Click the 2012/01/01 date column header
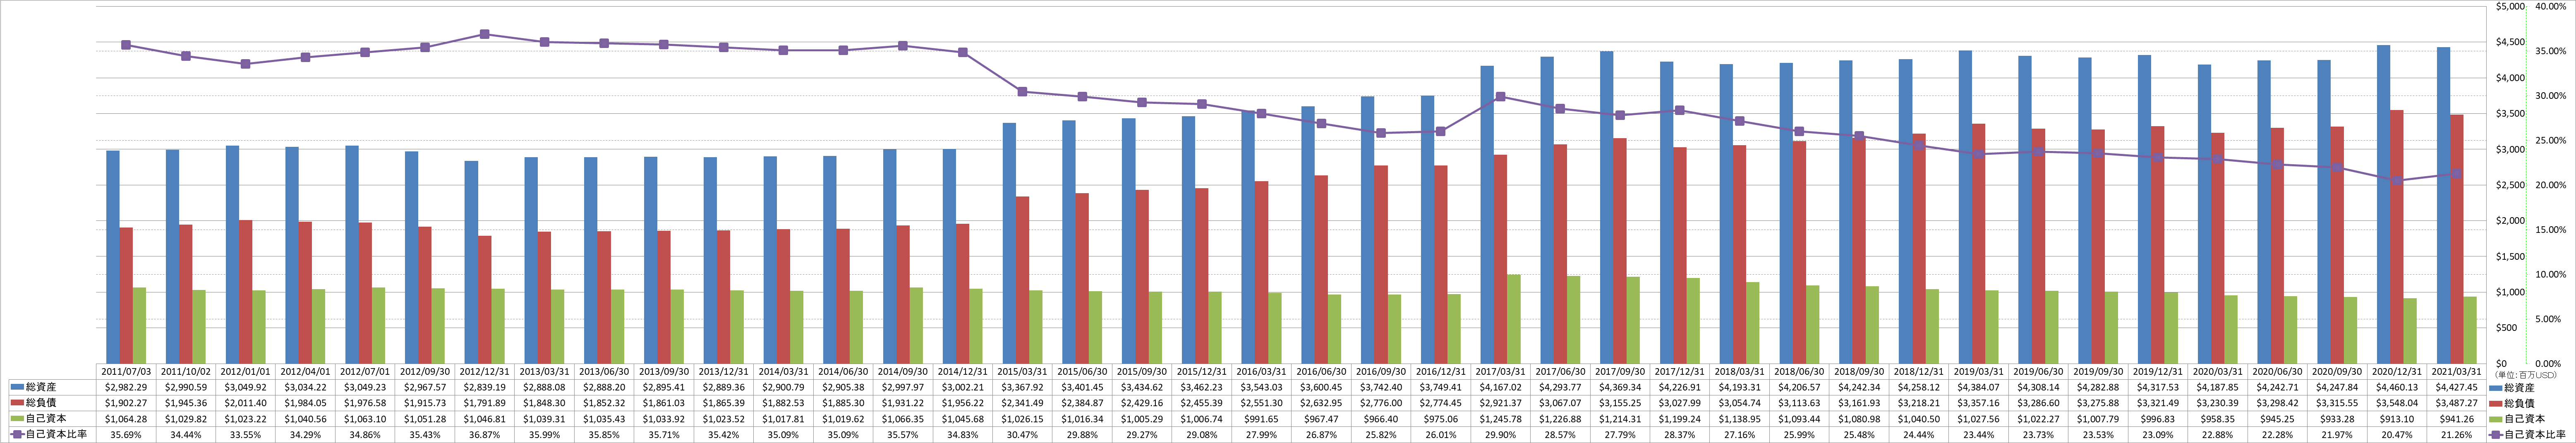The height and width of the screenshot is (443, 2576). 246,371
